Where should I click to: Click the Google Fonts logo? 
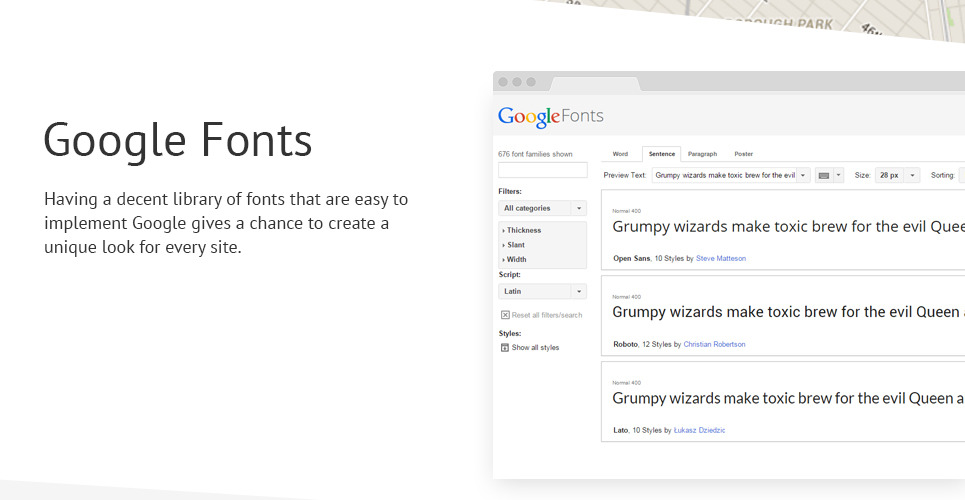pyautogui.click(x=551, y=116)
